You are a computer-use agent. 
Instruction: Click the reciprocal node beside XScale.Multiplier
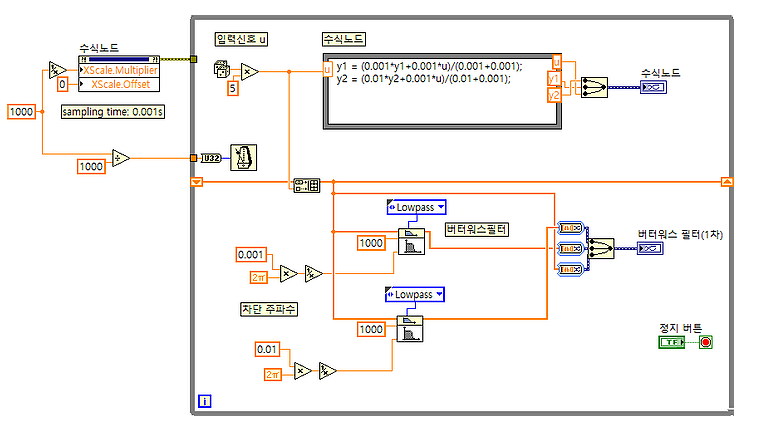57,70
